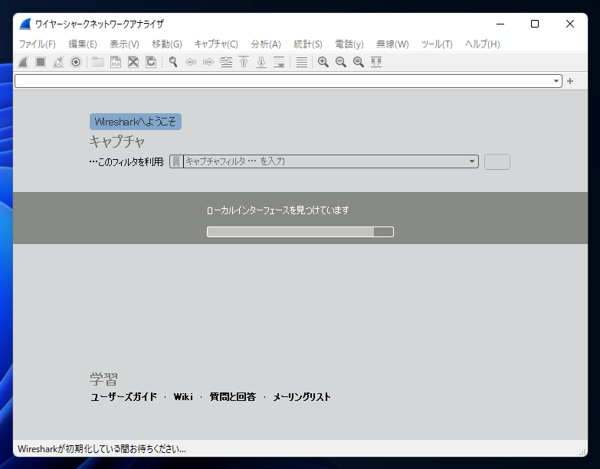Click the plus icon beside display filter
This screenshot has width=600, height=469.
click(570, 81)
